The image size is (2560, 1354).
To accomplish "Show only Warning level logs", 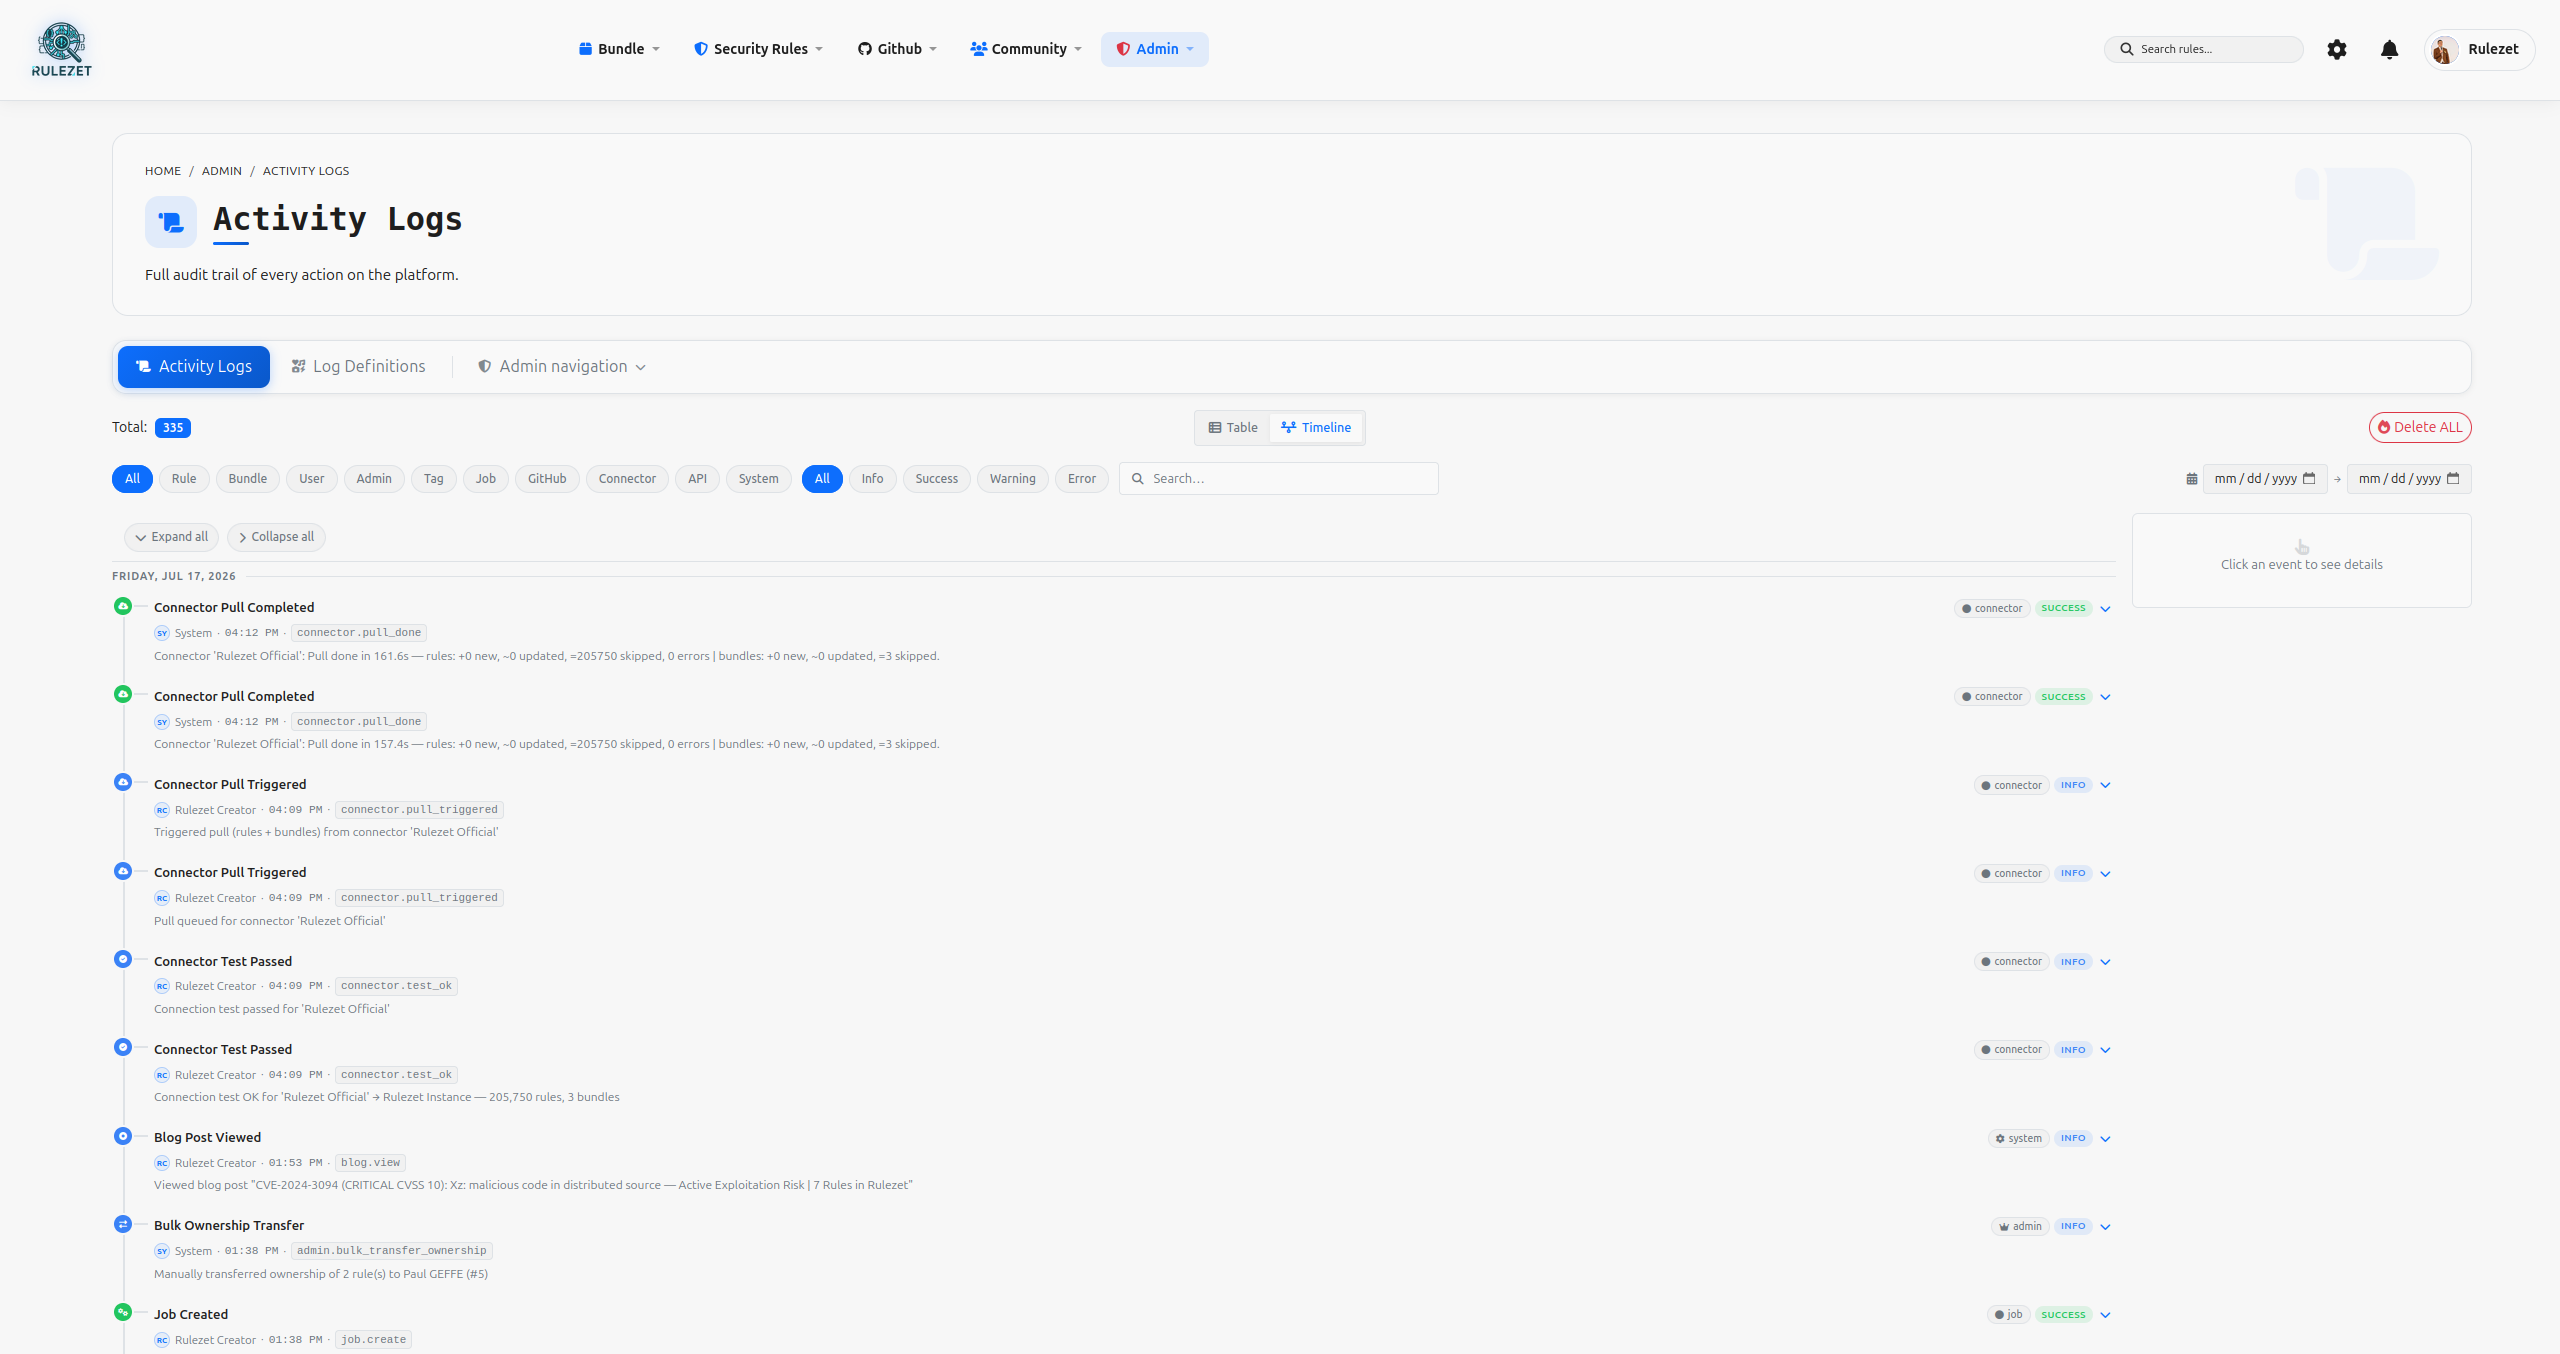I will coord(1013,479).
